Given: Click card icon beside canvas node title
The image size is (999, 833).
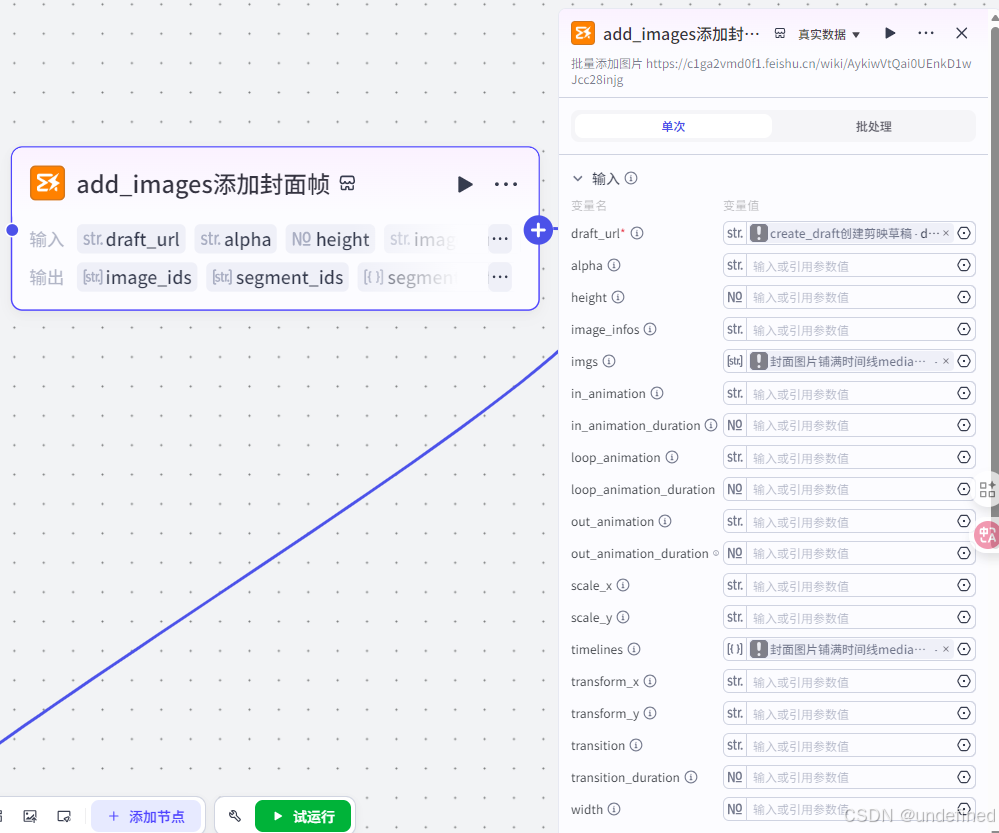Looking at the screenshot, I should (347, 184).
